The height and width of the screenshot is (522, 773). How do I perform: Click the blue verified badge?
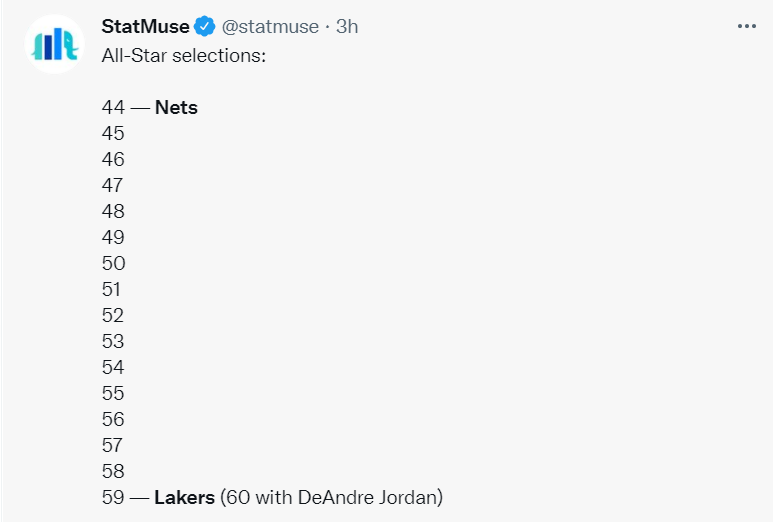click(x=204, y=26)
